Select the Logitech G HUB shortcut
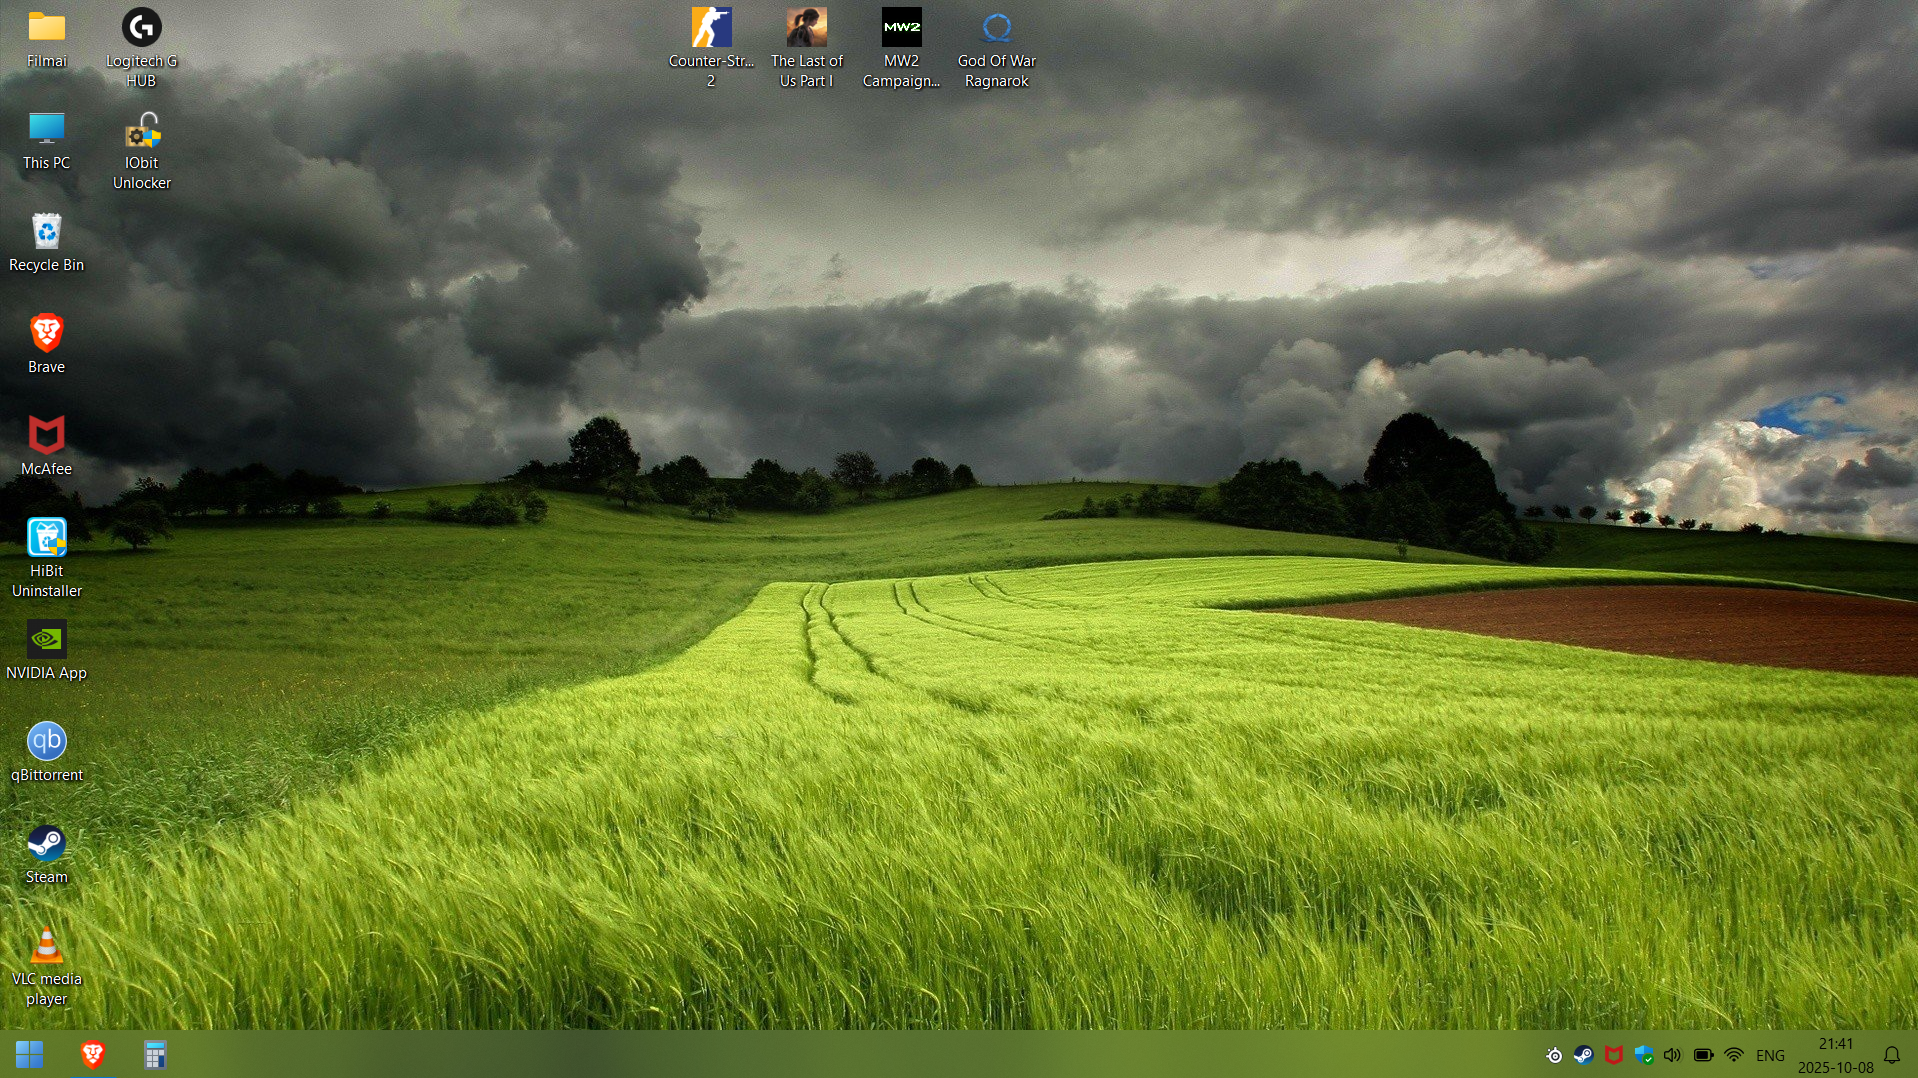The height and width of the screenshot is (1078, 1918). [x=141, y=48]
